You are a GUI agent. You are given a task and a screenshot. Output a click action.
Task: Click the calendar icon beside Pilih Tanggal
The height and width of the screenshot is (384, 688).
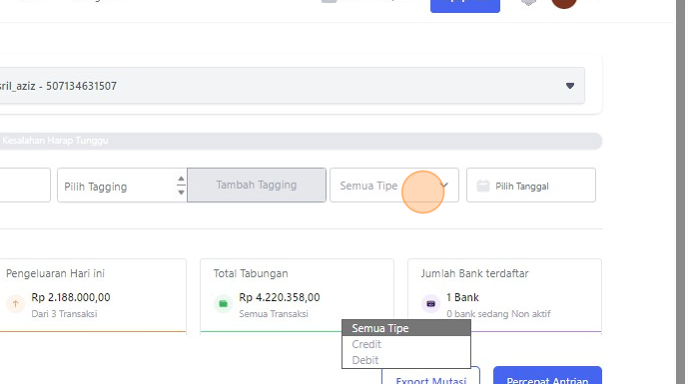pyautogui.click(x=483, y=186)
